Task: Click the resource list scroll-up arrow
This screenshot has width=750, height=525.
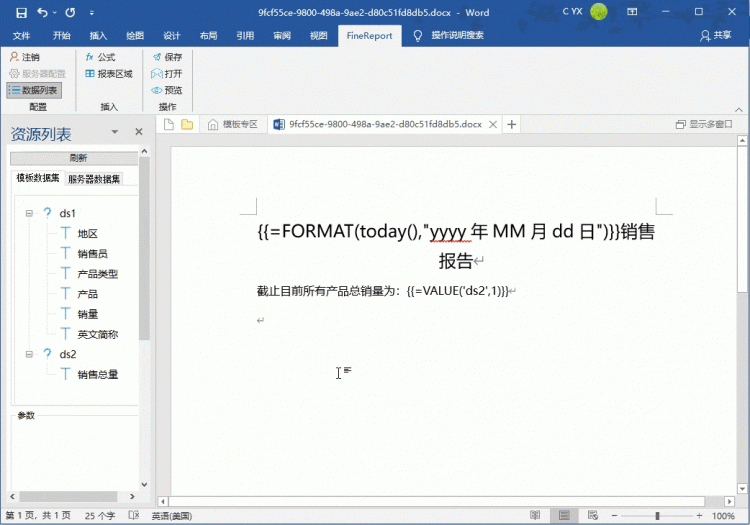Action: (144, 151)
